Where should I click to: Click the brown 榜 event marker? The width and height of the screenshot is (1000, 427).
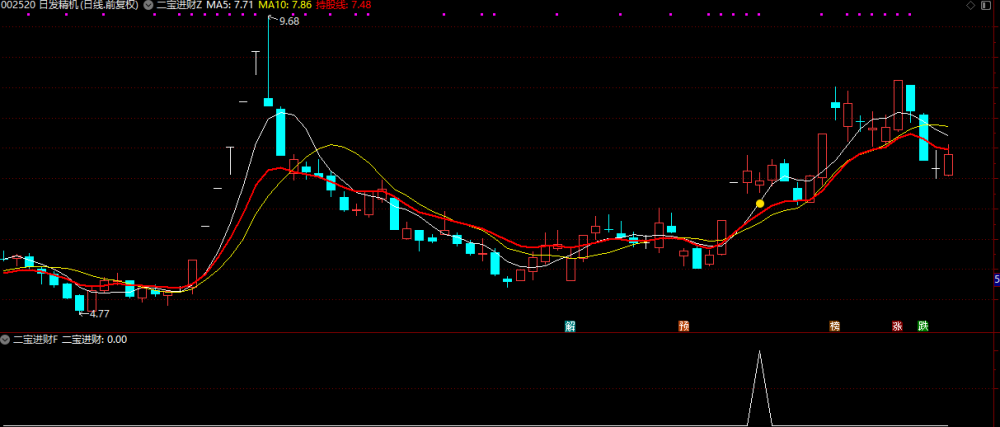click(x=834, y=326)
